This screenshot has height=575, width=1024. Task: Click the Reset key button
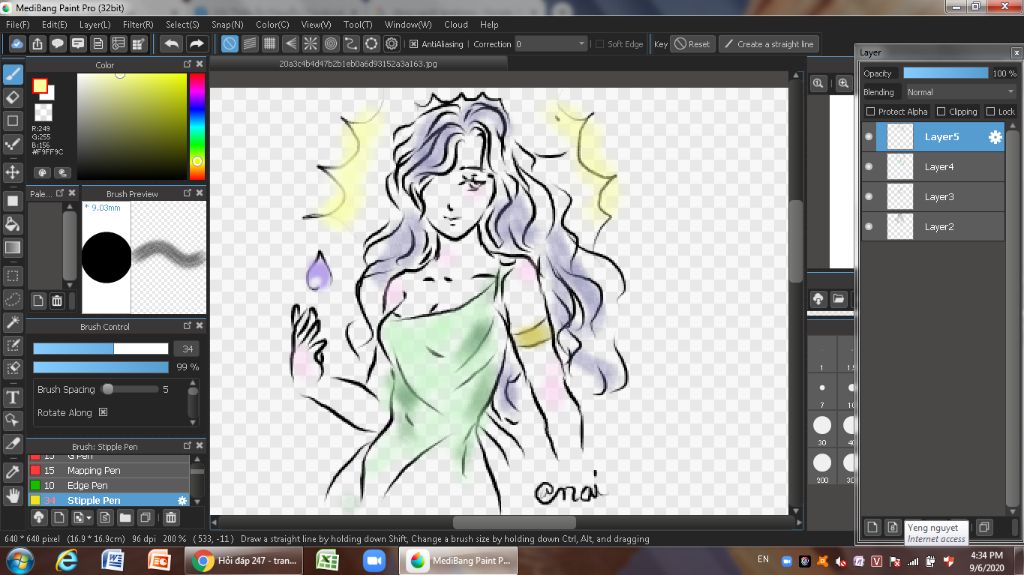tap(692, 44)
